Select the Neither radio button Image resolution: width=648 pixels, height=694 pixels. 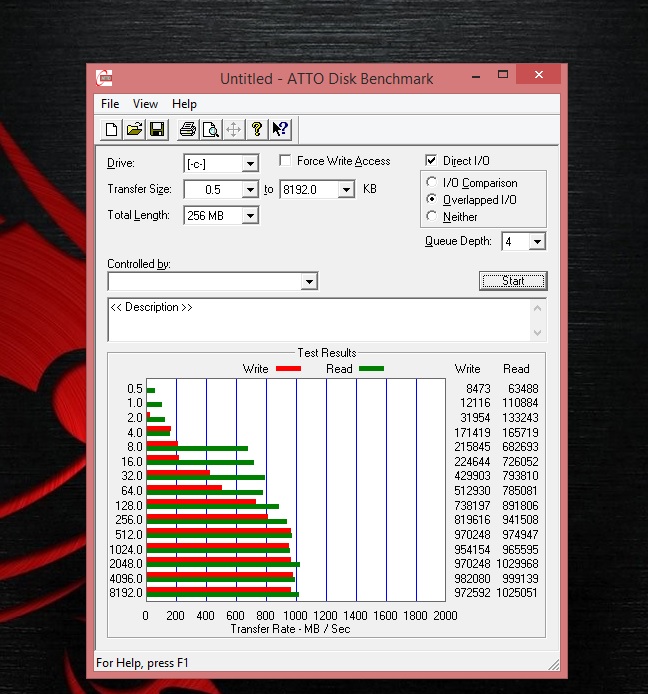coord(432,216)
